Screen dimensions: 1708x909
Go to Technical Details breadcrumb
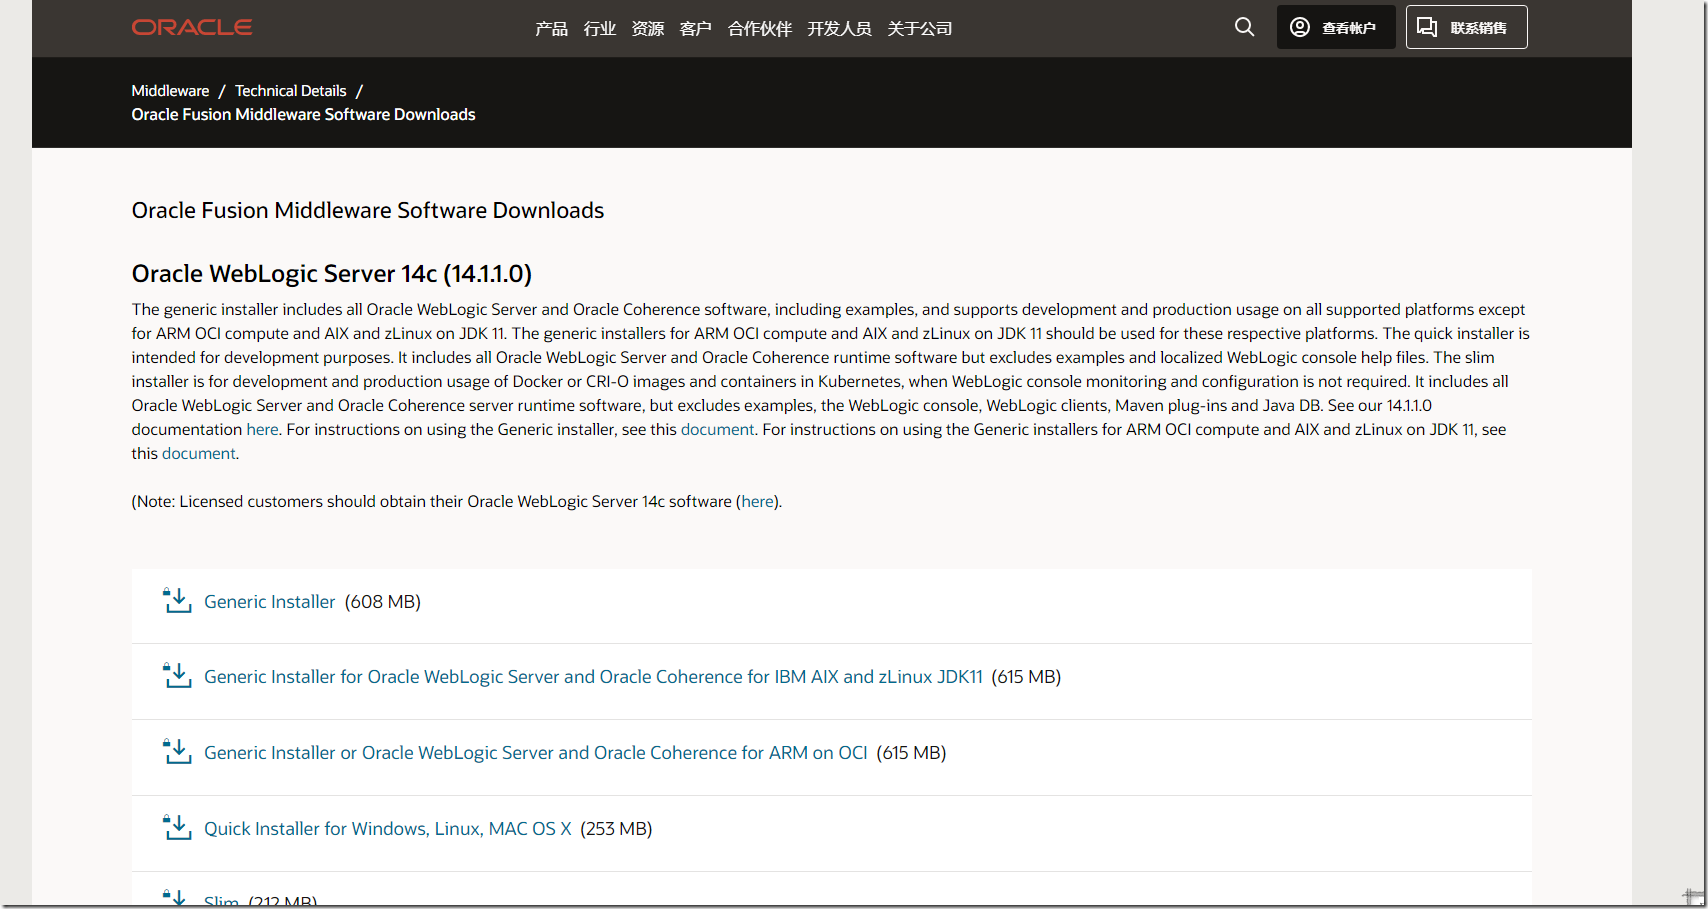pyautogui.click(x=290, y=91)
